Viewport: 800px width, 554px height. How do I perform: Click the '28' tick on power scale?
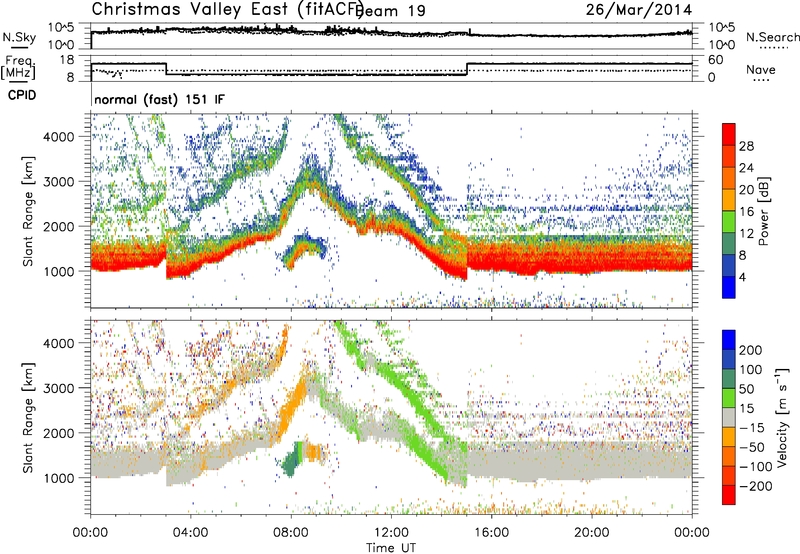coord(746,146)
